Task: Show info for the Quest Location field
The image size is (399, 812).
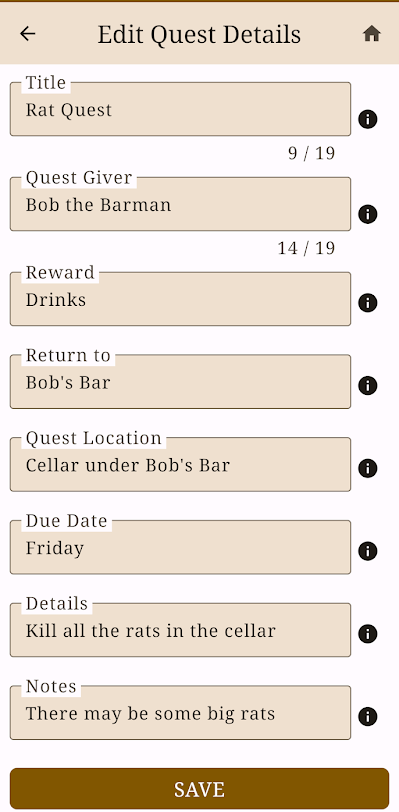Action: tap(367, 468)
